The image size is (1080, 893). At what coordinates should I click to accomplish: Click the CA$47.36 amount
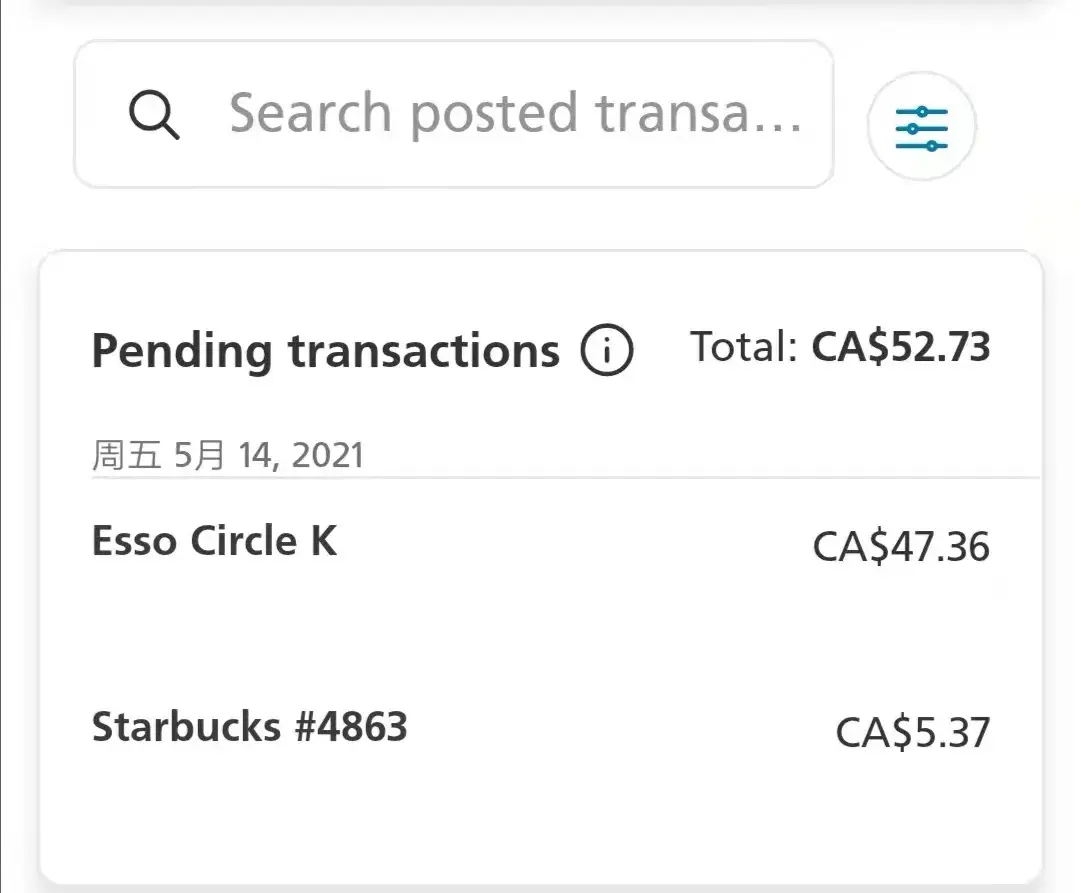pyautogui.click(x=900, y=547)
